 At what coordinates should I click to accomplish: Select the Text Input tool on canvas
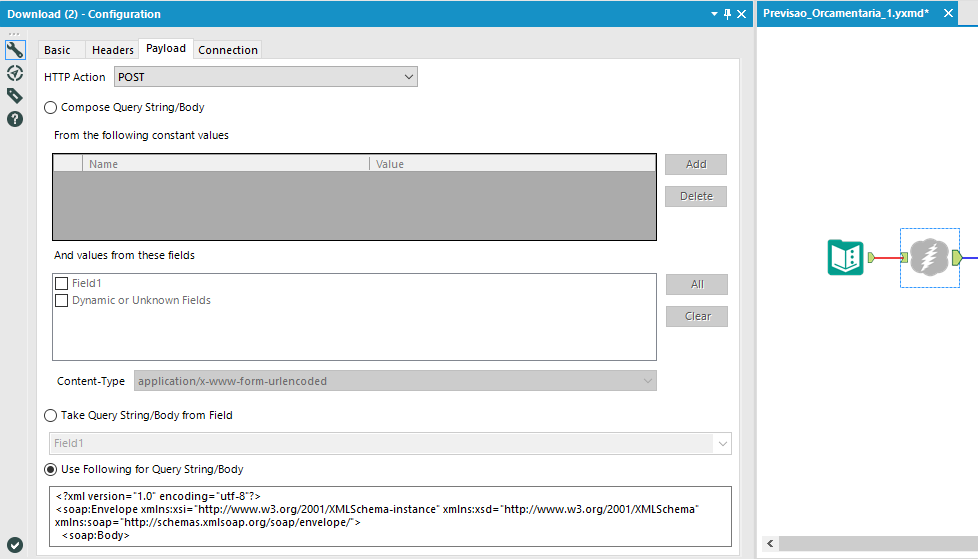point(846,257)
